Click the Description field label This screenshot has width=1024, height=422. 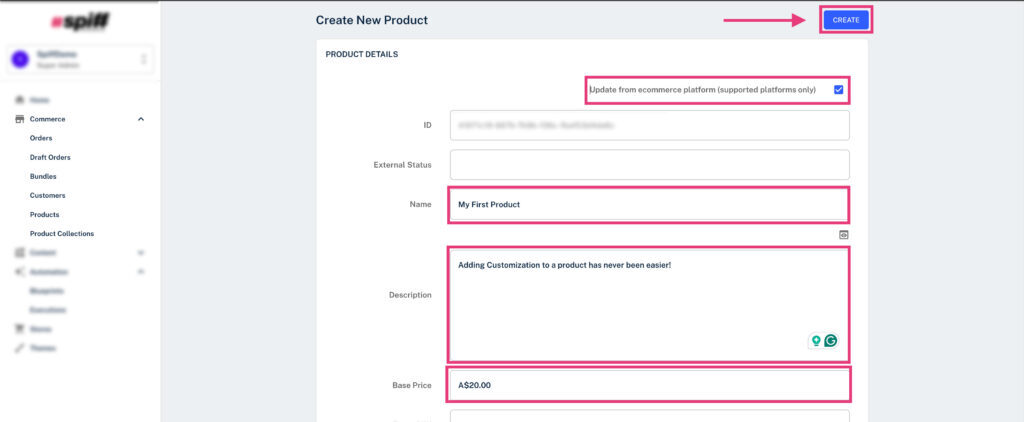(x=410, y=295)
